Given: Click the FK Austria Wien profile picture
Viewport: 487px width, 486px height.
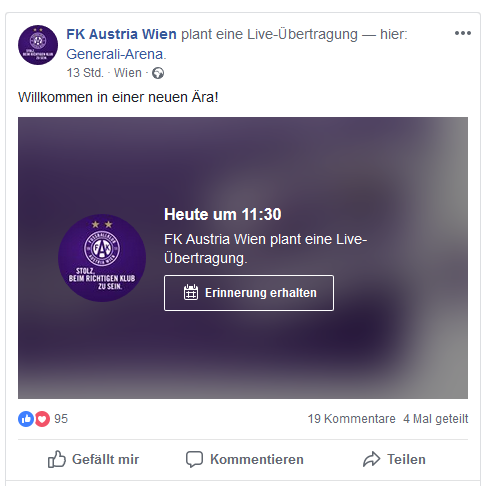Looking at the screenshot, I should 38,45.
